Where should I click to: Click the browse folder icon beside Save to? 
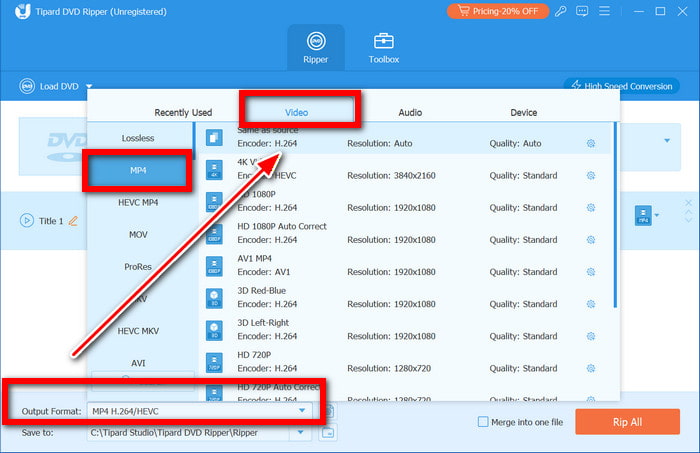click(330, 433)
